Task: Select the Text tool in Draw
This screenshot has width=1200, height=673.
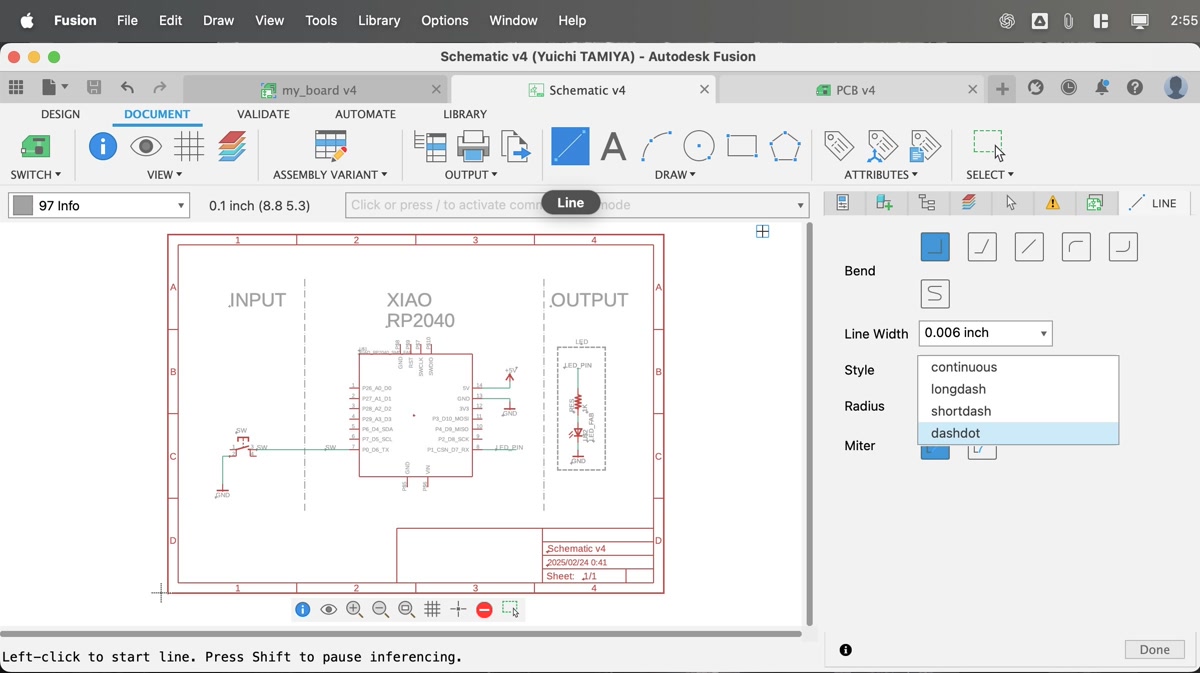Action: 613,147
